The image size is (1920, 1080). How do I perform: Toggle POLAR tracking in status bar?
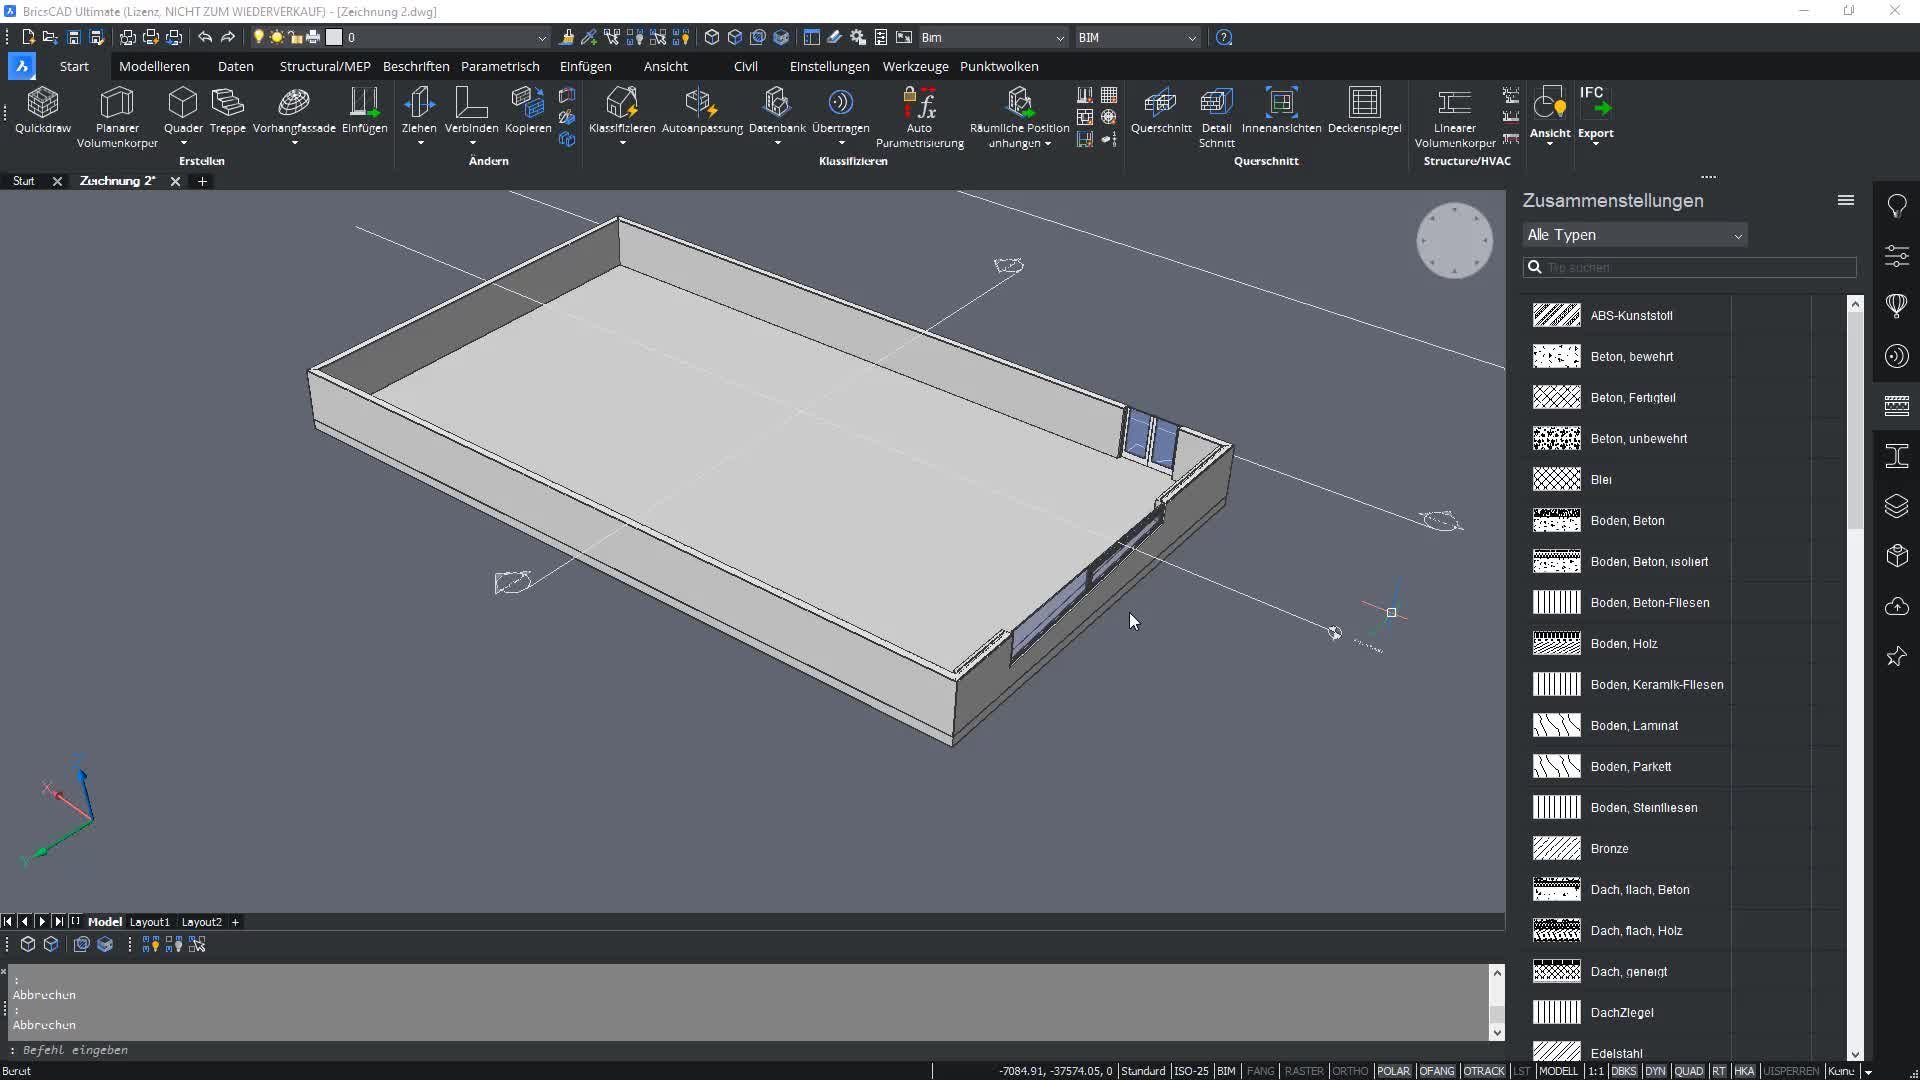tap(1393, 1071)
